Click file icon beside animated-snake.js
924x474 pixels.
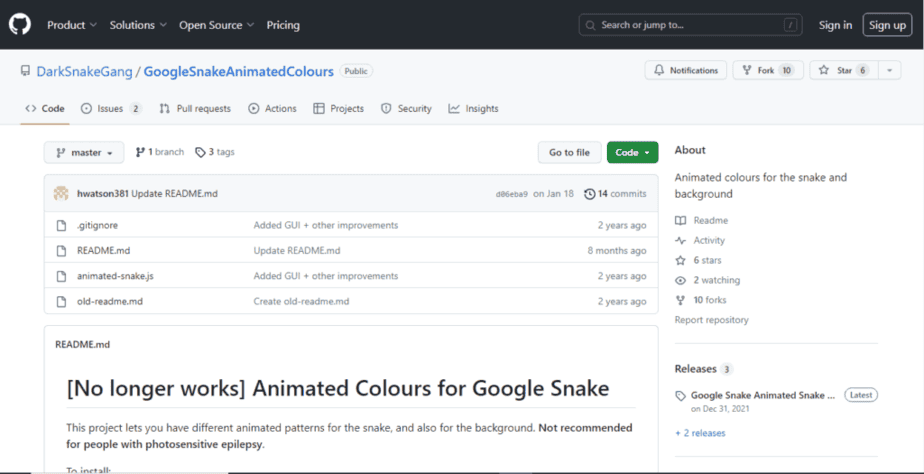click(61, 276)
